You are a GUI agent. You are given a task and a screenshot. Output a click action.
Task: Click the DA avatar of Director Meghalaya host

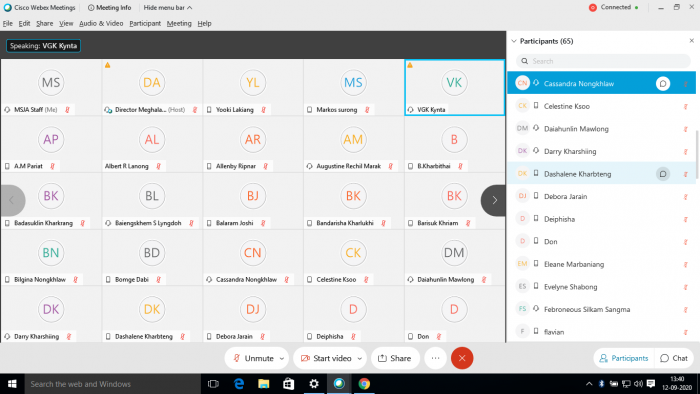[x=152, y=83]
